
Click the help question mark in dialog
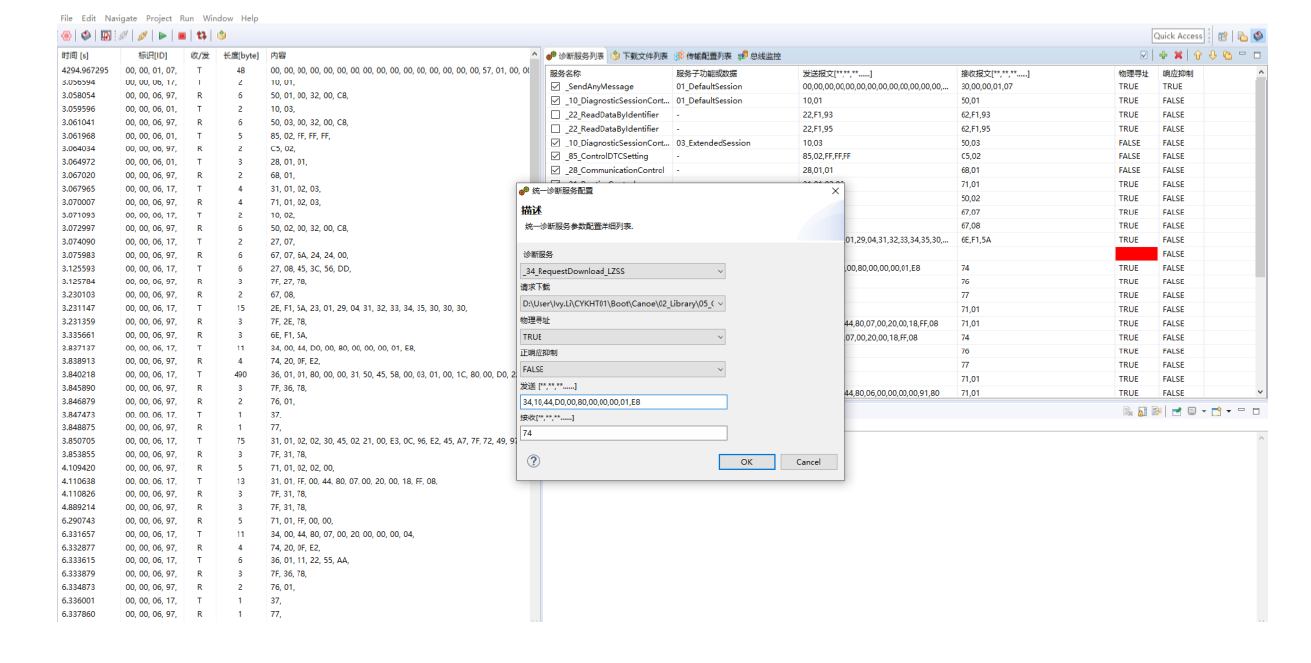(533, 461)
